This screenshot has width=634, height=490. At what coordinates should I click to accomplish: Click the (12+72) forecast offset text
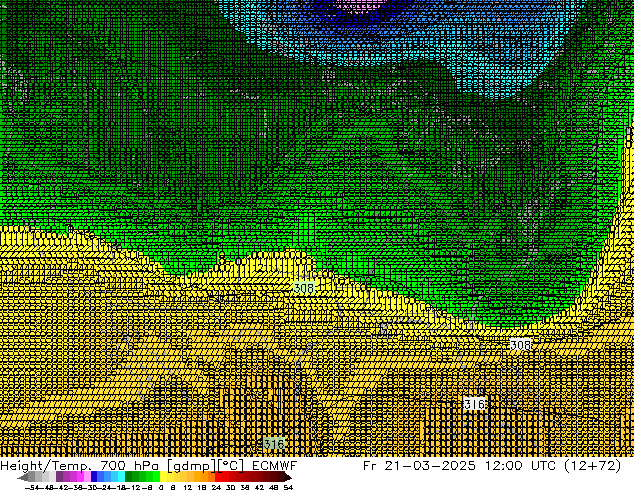[x=592, y=466]
